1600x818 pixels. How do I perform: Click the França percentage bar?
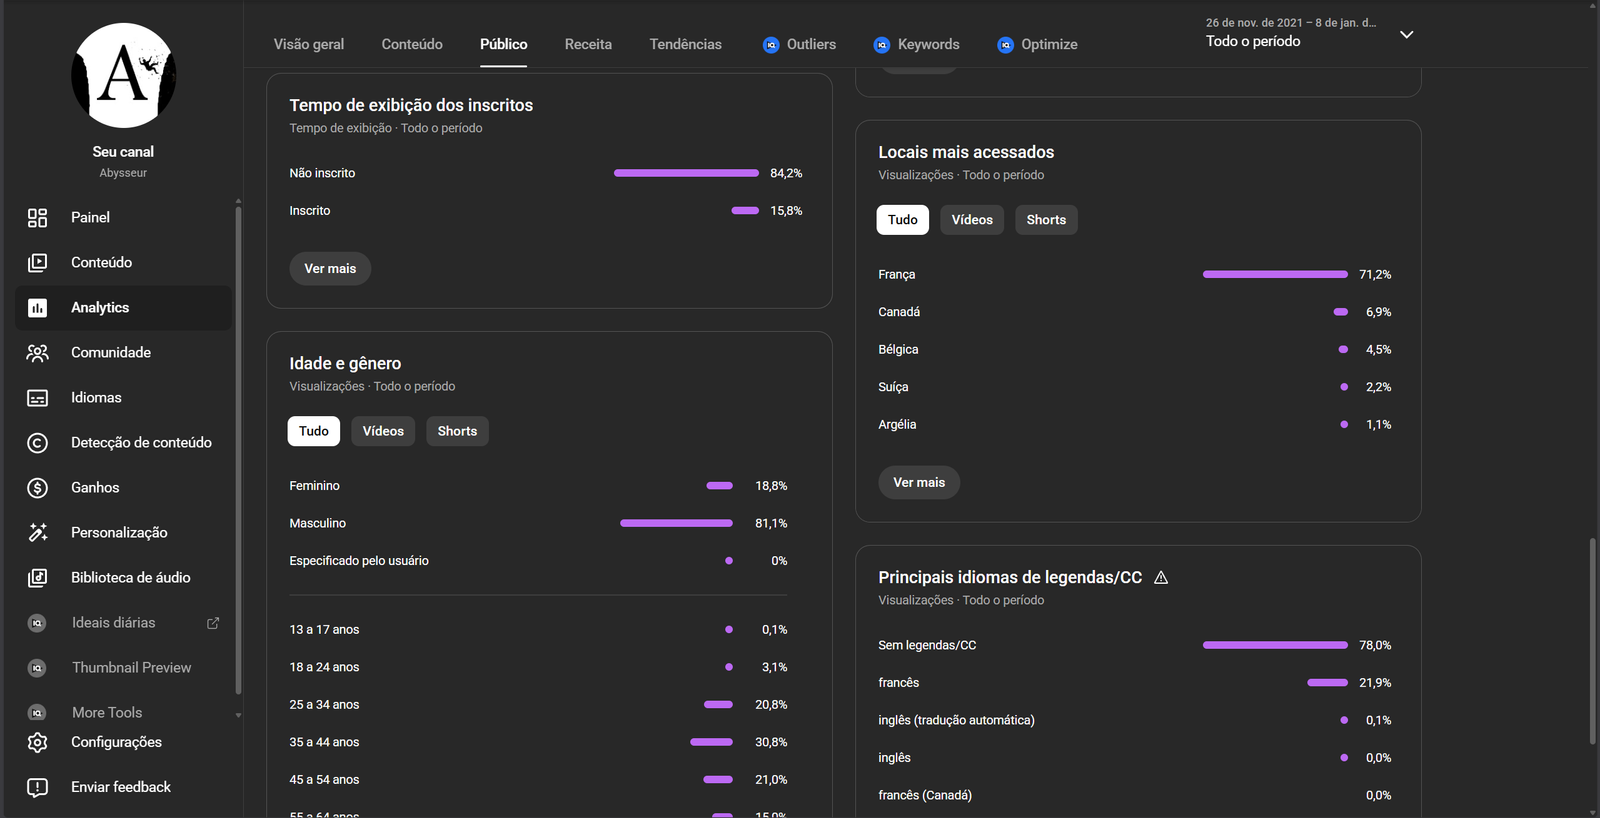coord(1275,274)
